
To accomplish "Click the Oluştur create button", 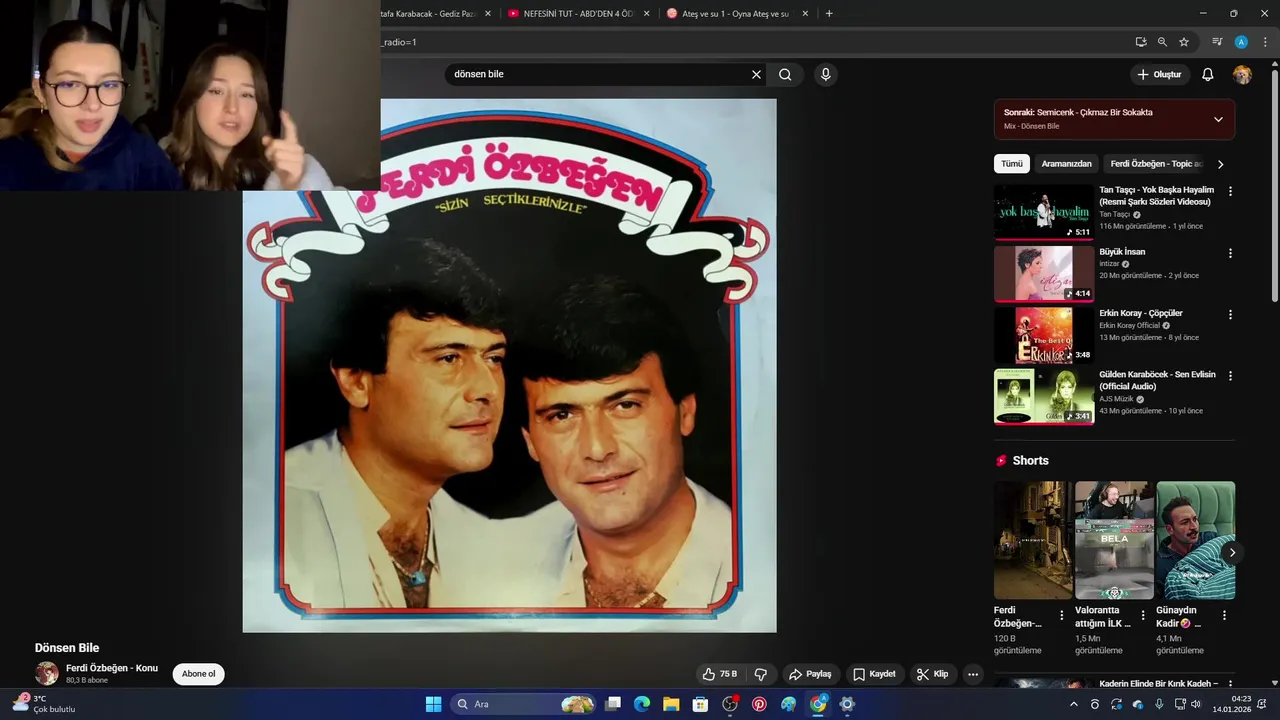I will coord(1159,74).
